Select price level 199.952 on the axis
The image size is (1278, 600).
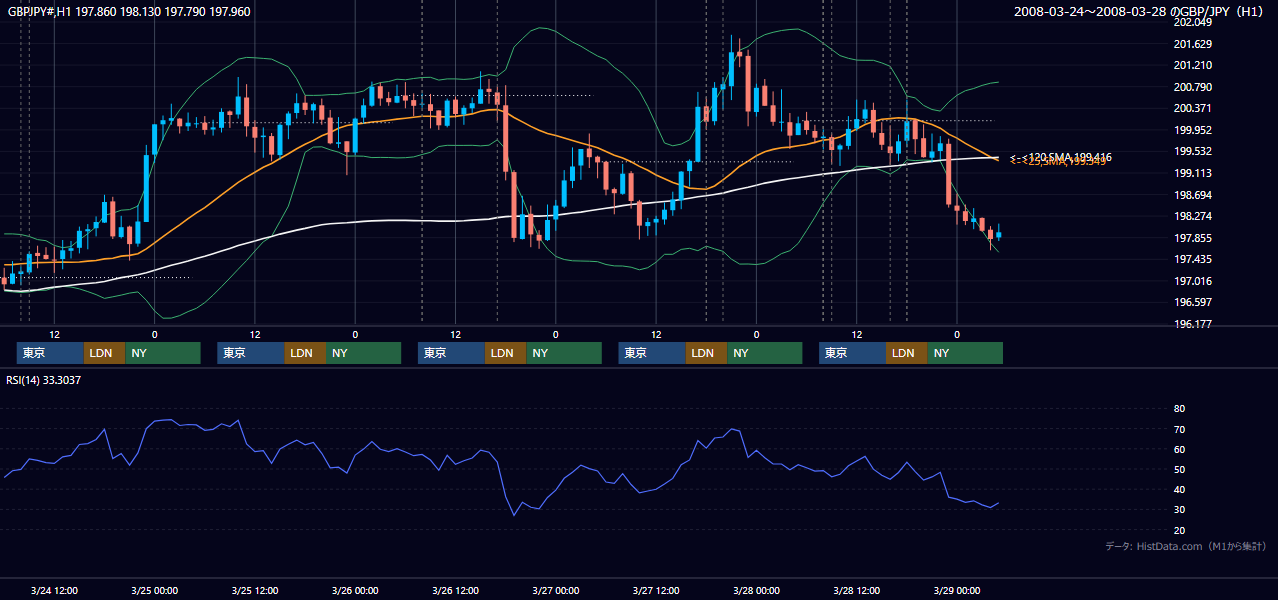coord(1194,130)
